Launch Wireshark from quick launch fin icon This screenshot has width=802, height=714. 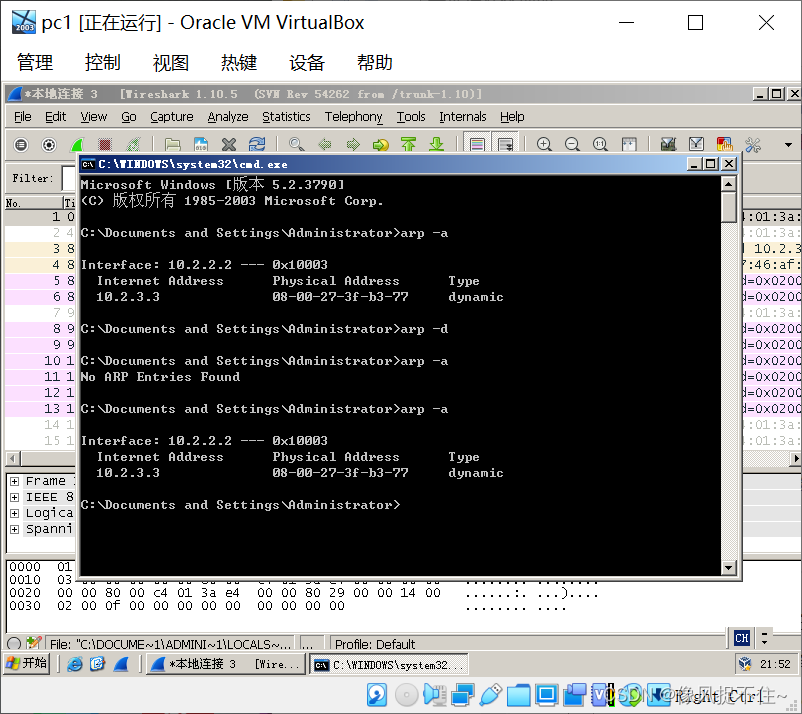pos(121,664)
